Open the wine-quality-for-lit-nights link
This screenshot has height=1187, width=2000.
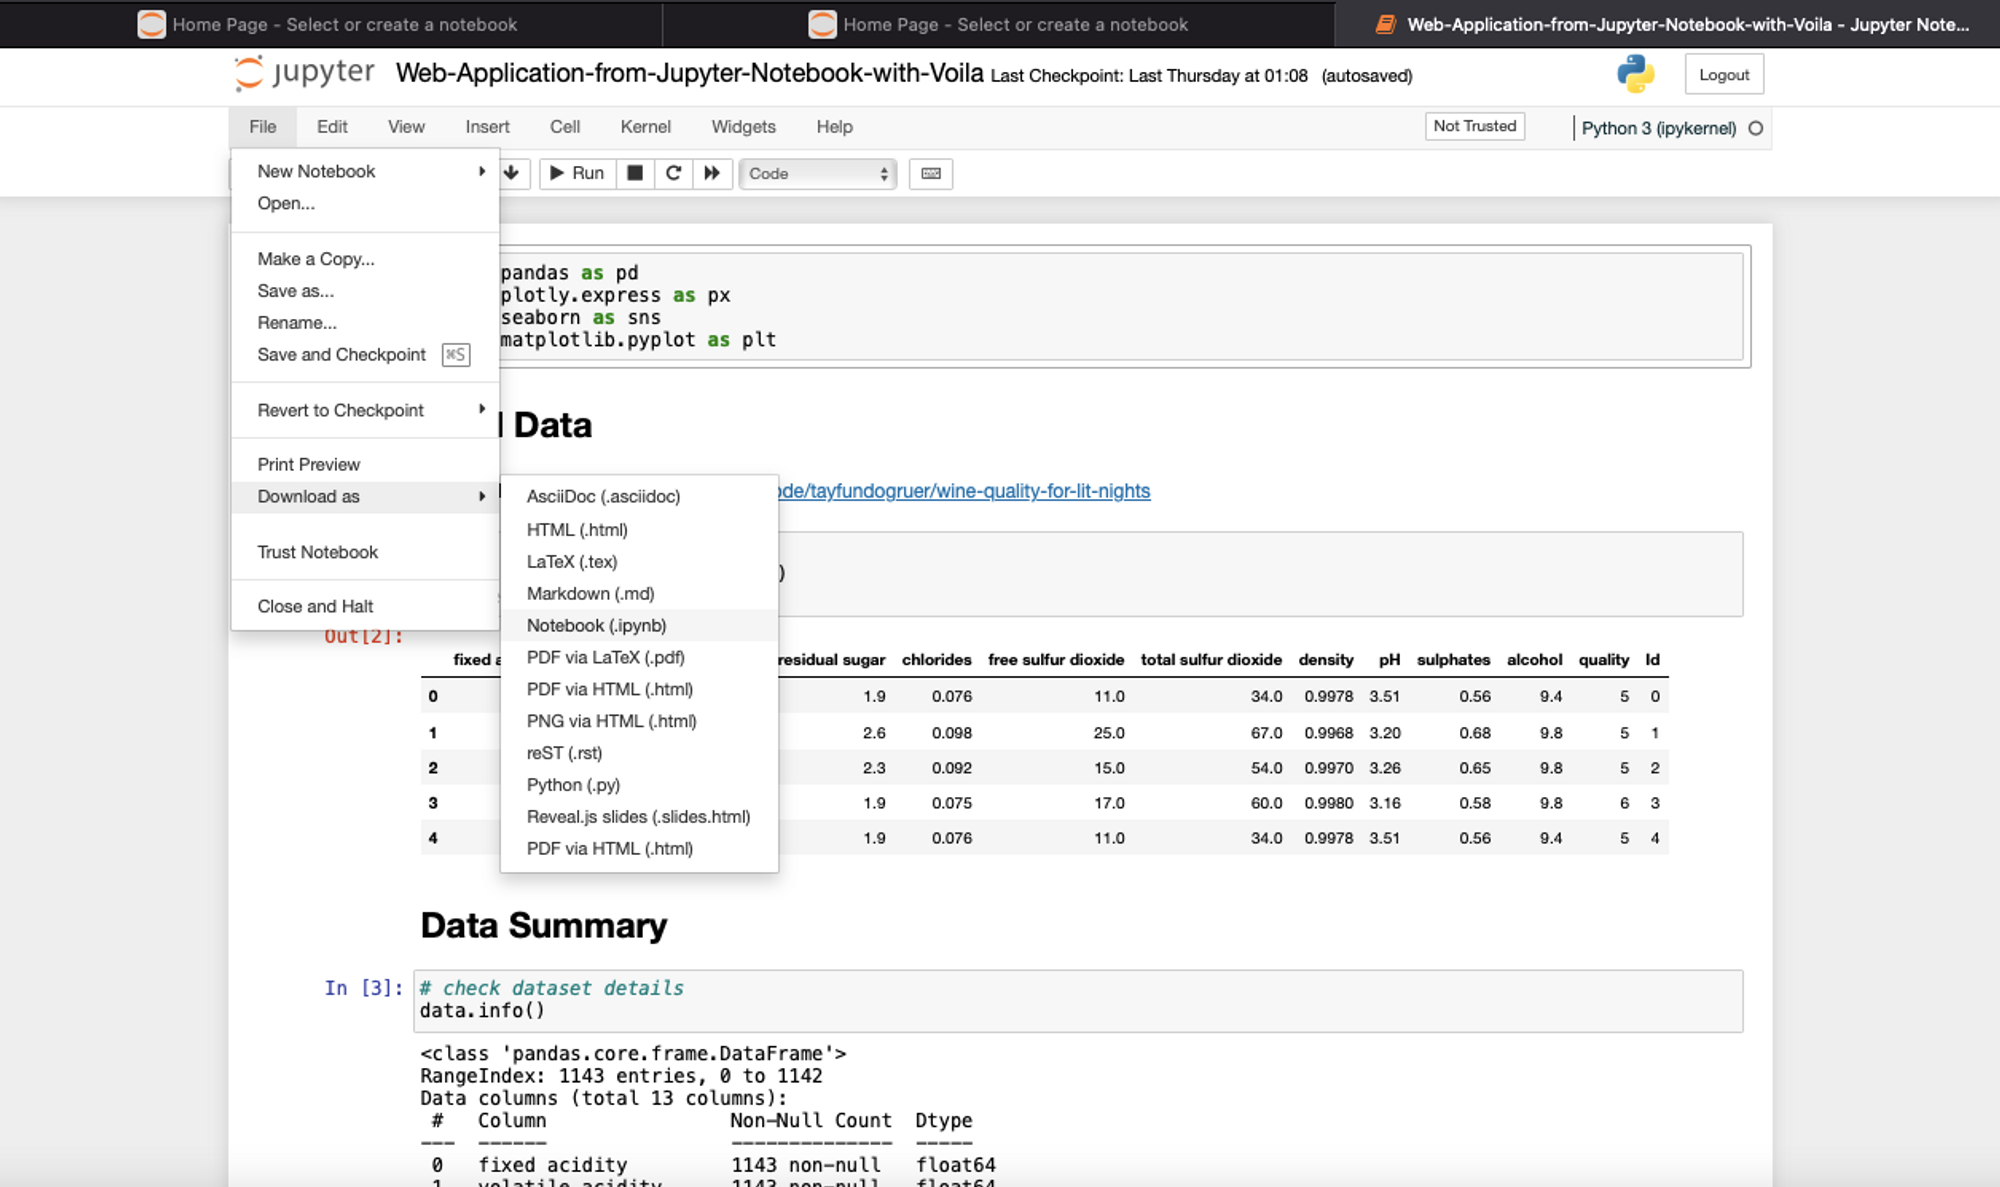(964, 491)
